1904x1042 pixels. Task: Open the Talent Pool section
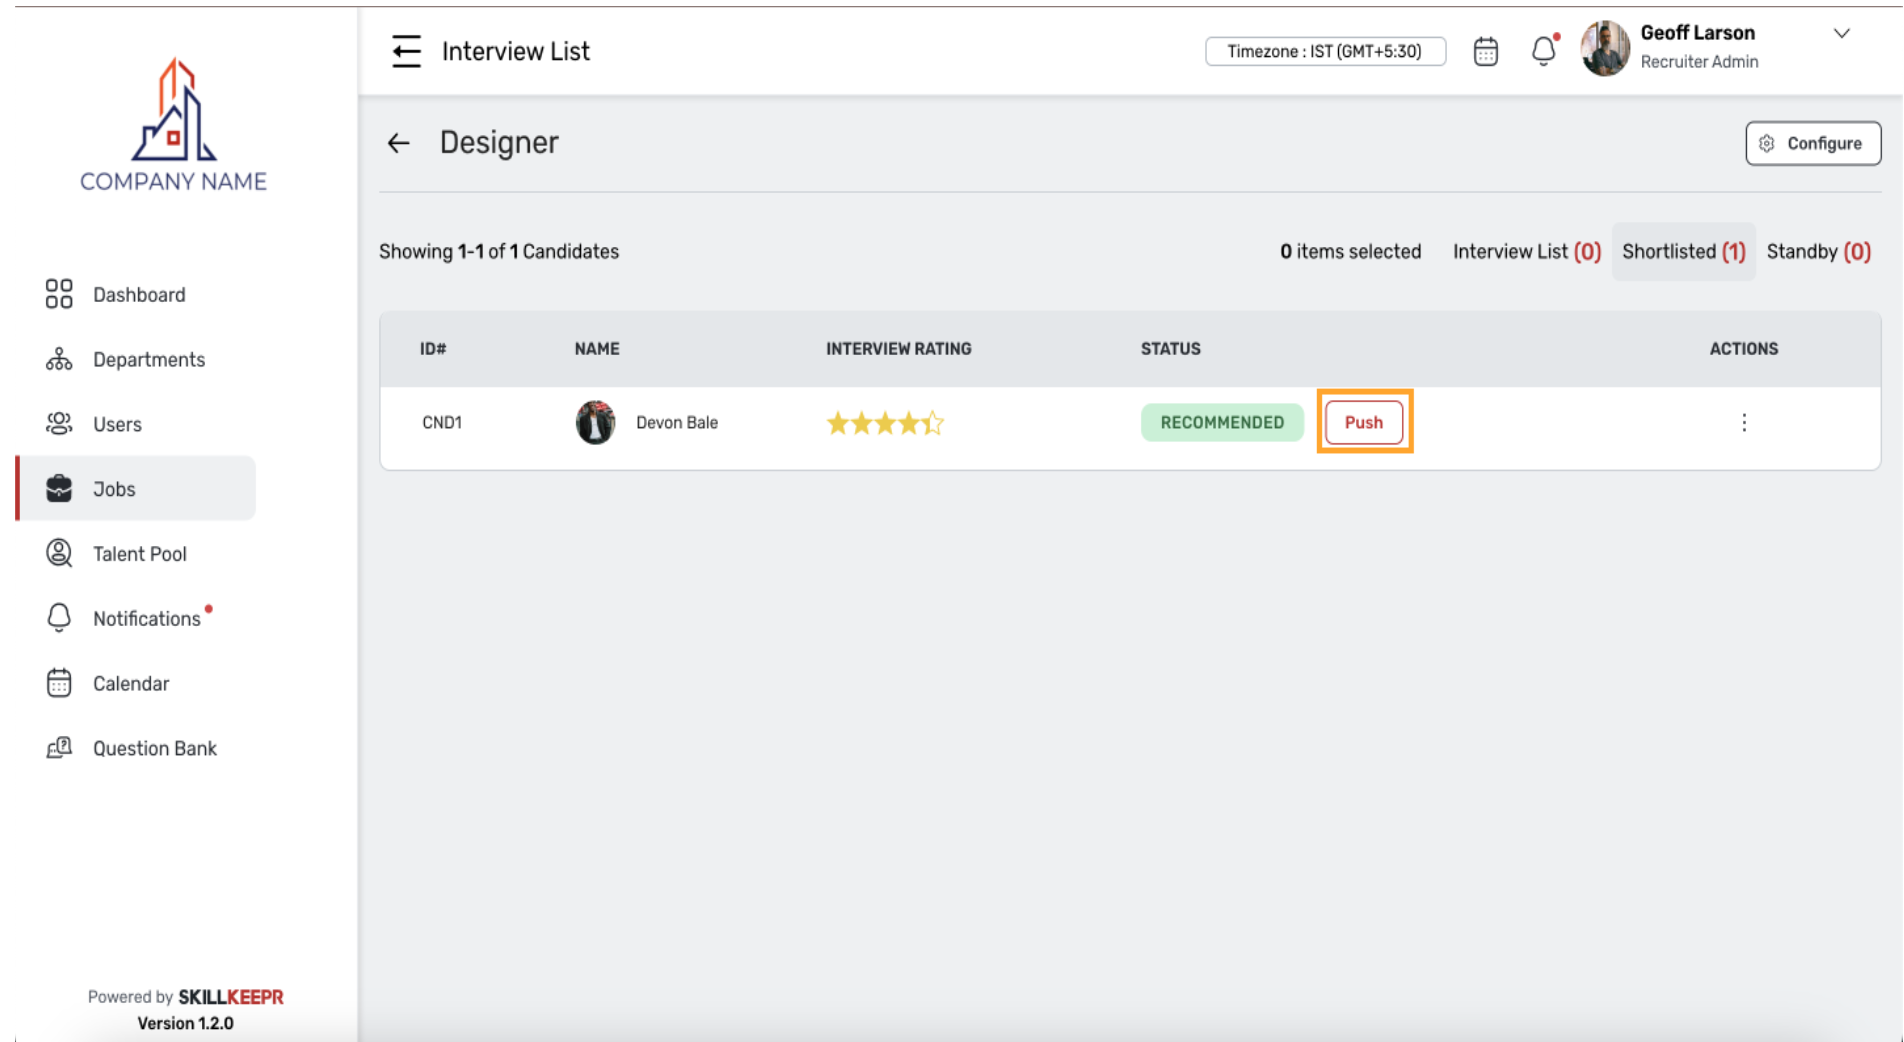tap(139, 553)
